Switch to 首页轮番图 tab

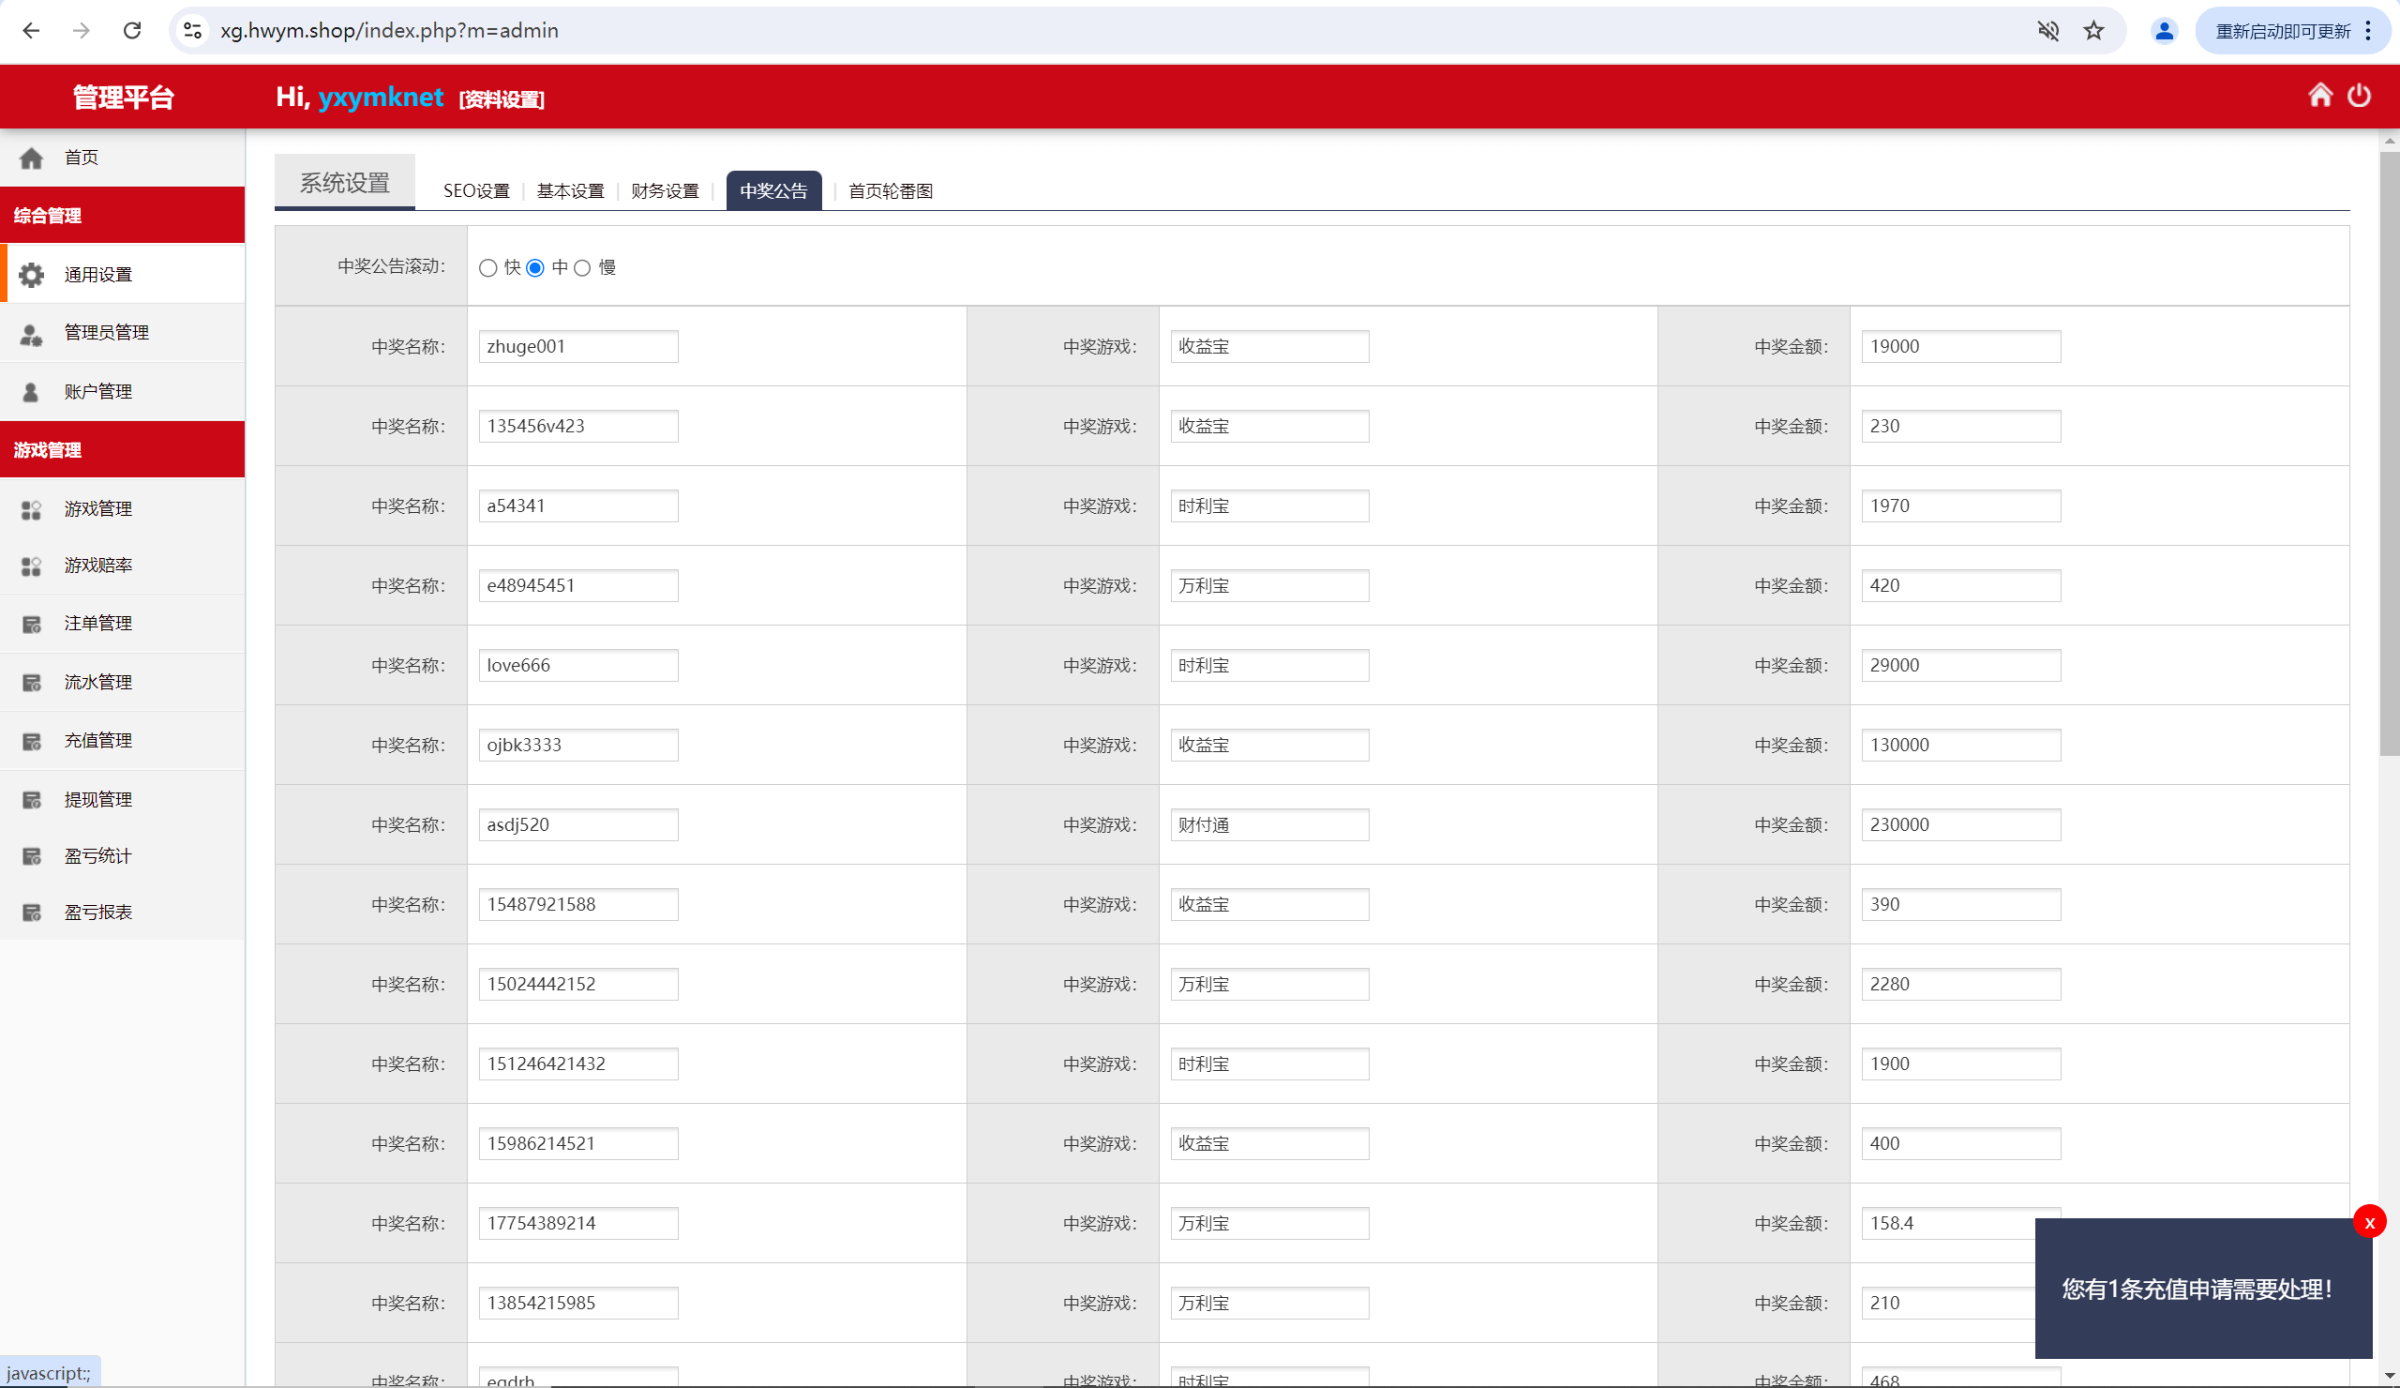(890, 191)
